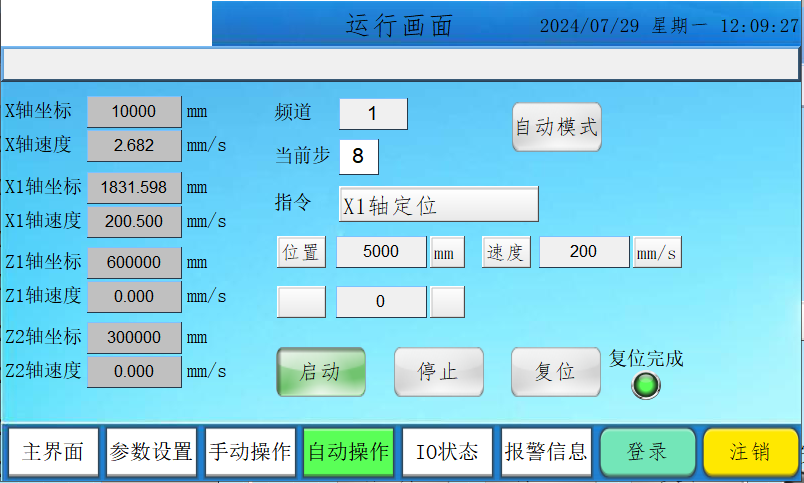
Task: Toggle the 自动模式 mode button
Action: [x=556, y=127]
